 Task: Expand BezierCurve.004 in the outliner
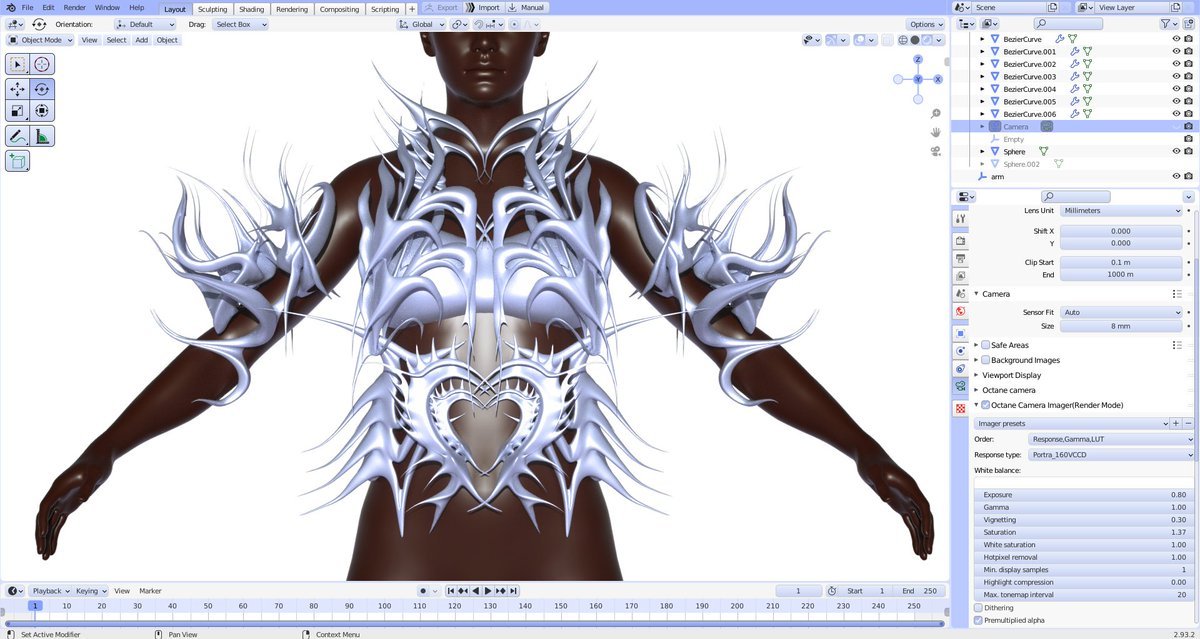tap(982, 89)
